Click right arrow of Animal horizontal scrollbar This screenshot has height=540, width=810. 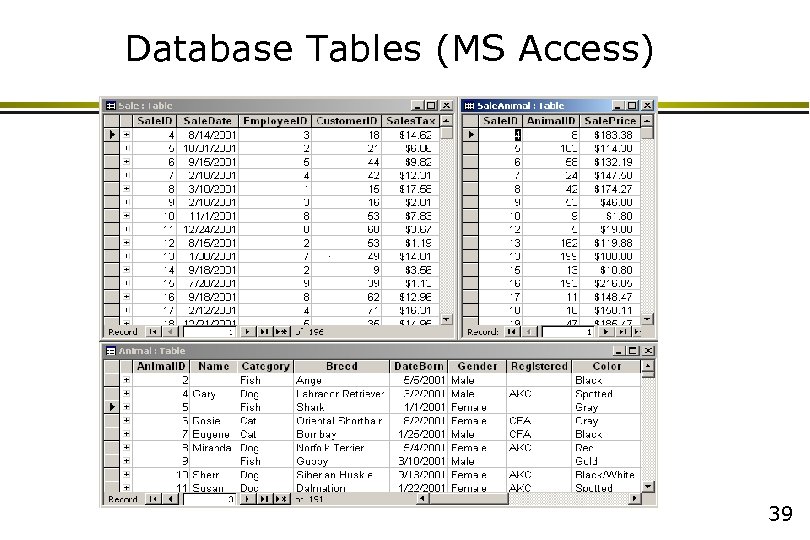click(634, 499)
